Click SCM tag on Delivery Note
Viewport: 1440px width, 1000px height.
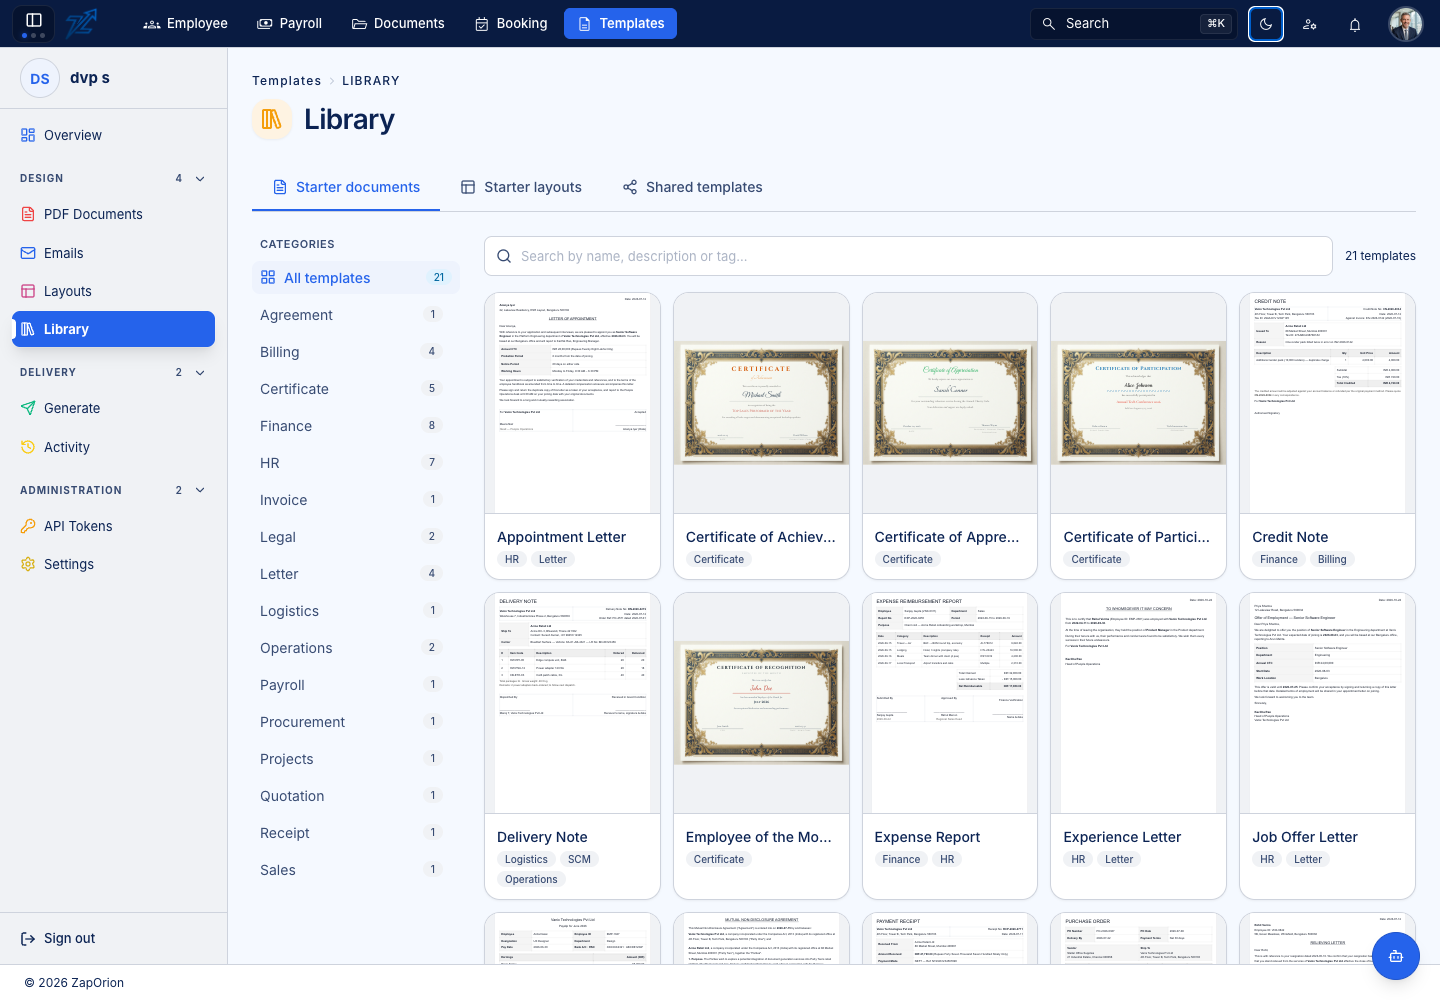(579, 859)
